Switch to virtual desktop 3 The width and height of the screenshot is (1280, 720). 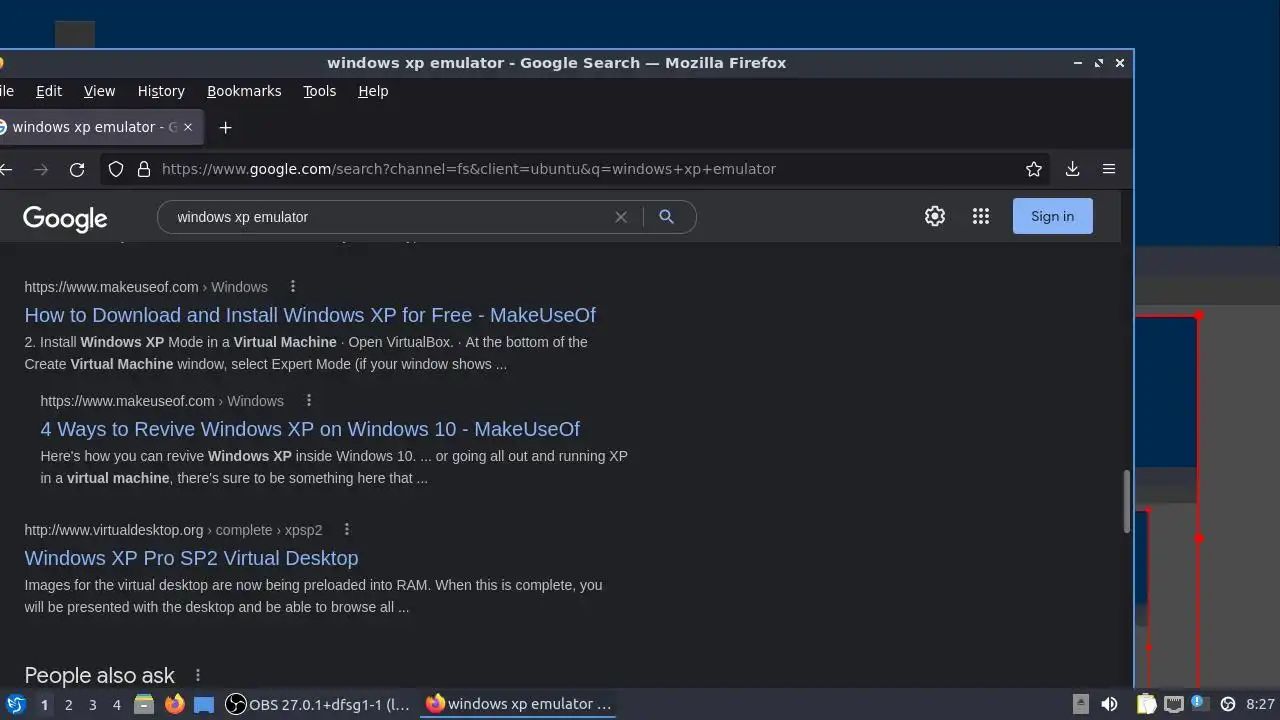click(x=92, y=705)
